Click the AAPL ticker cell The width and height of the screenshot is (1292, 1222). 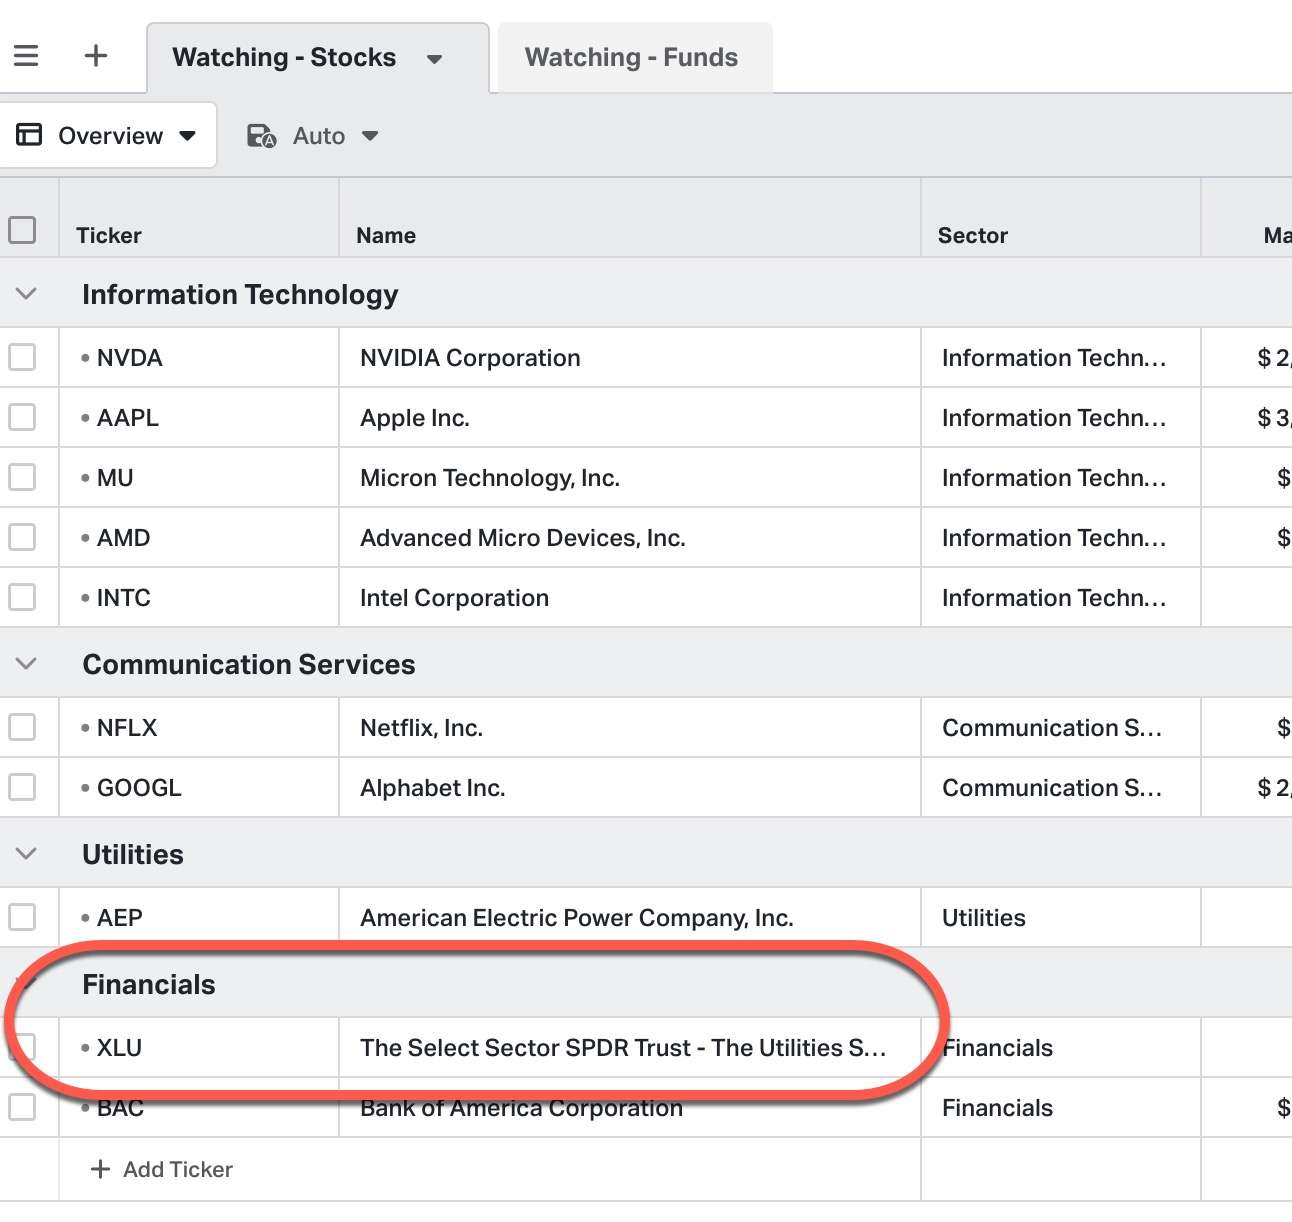pyautogui.click(x=199, y=418)
